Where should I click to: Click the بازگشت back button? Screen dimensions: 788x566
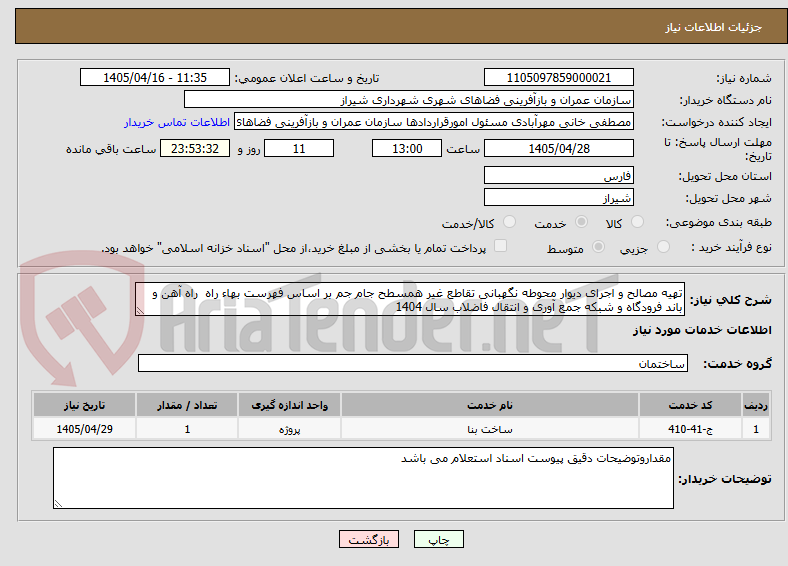[x=369, y=539]
